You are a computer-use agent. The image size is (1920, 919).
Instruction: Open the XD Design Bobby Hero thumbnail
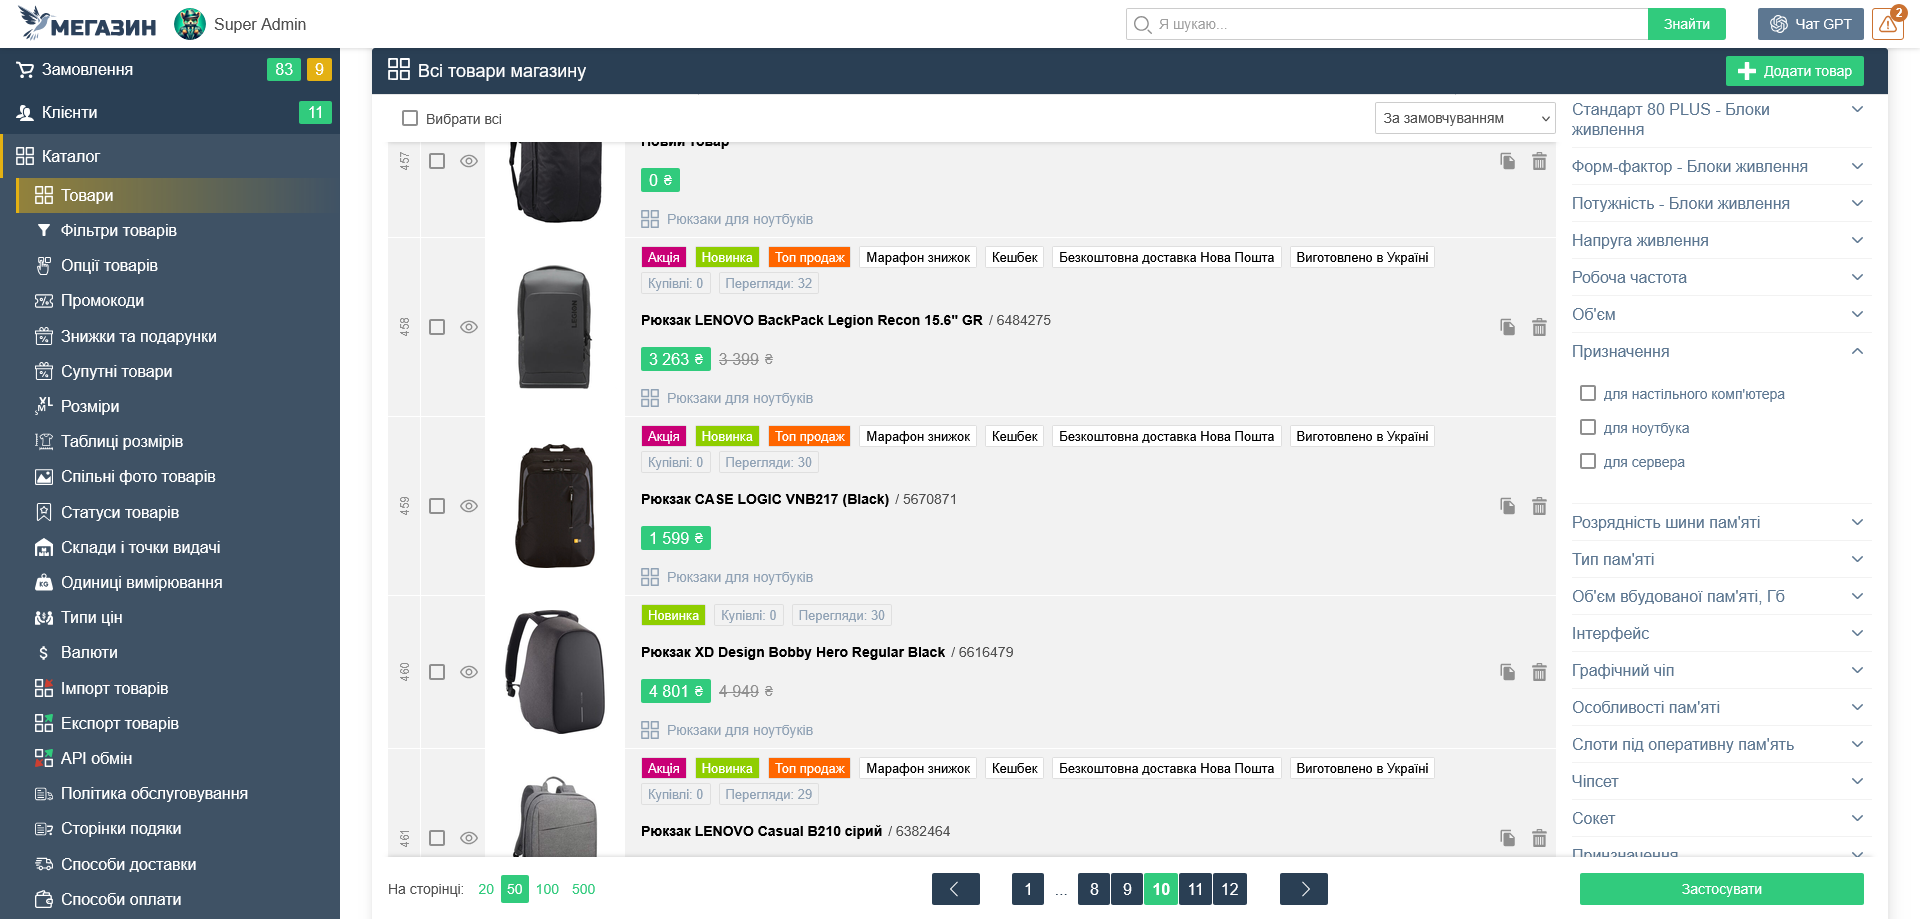[x=555, y=672]
